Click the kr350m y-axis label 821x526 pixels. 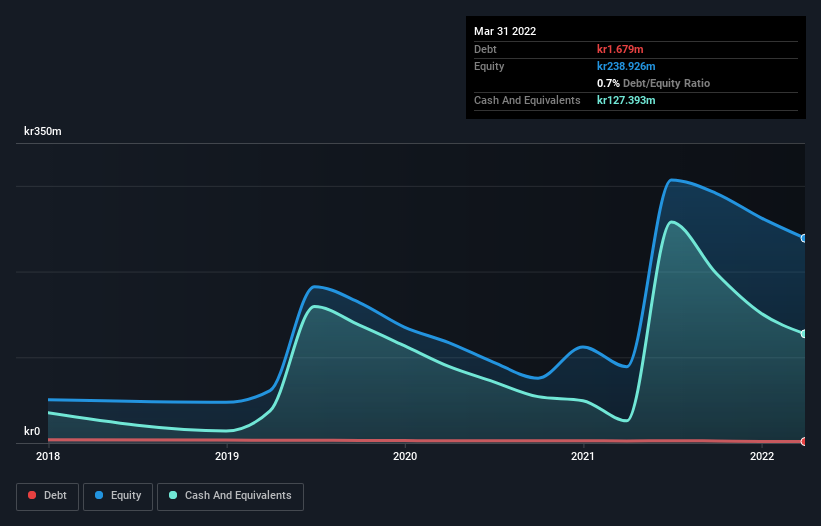point(43,131)
